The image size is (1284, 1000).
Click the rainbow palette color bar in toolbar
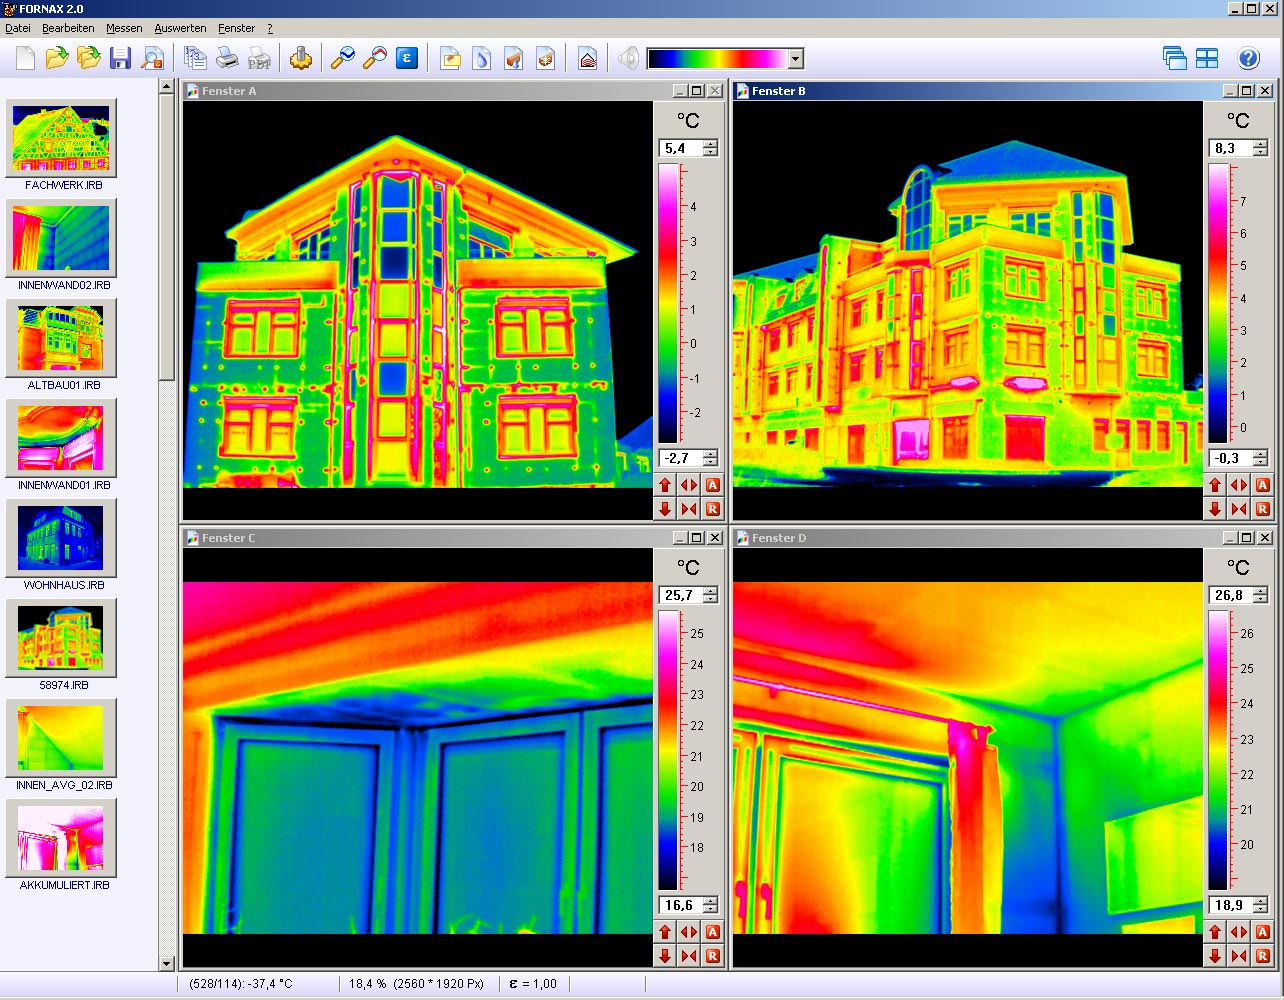coord(717,59)
